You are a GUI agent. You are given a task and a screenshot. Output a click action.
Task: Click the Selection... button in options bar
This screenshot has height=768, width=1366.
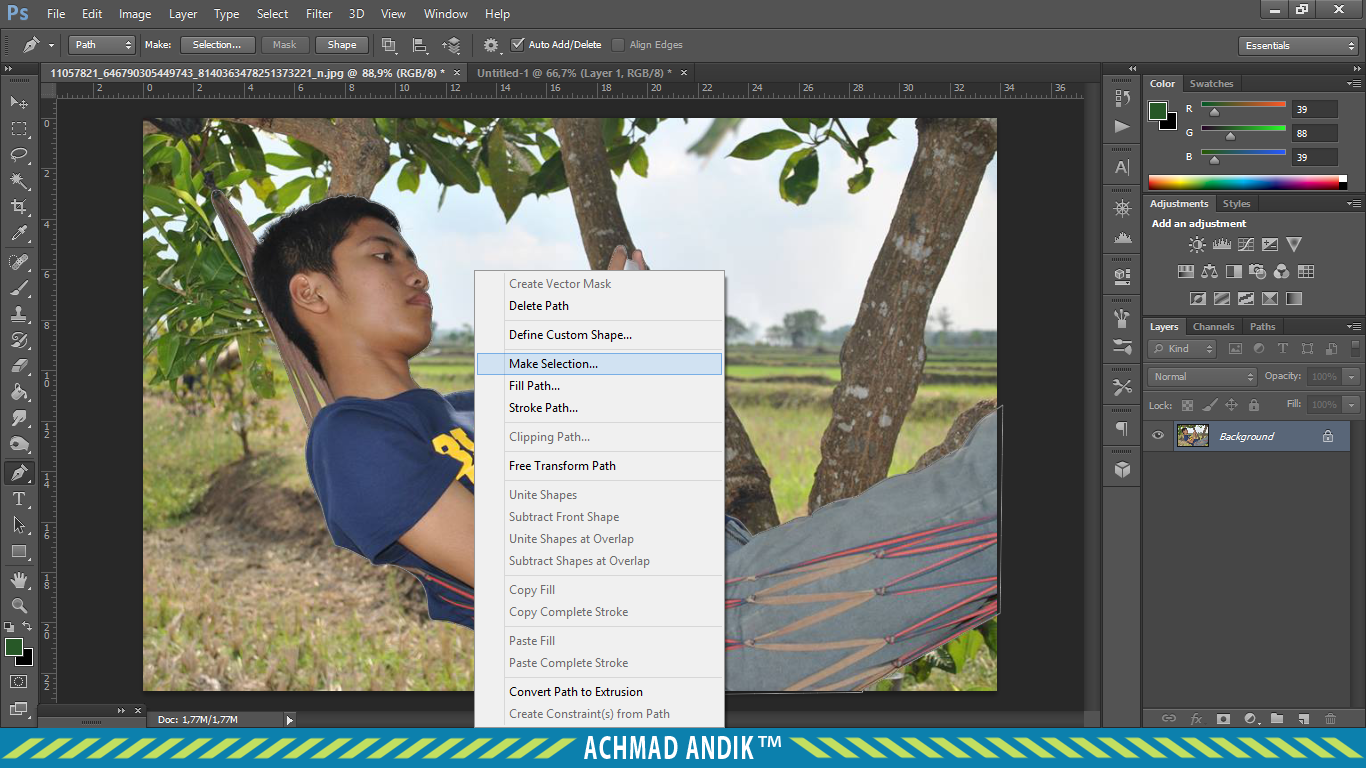pos(217,45)
